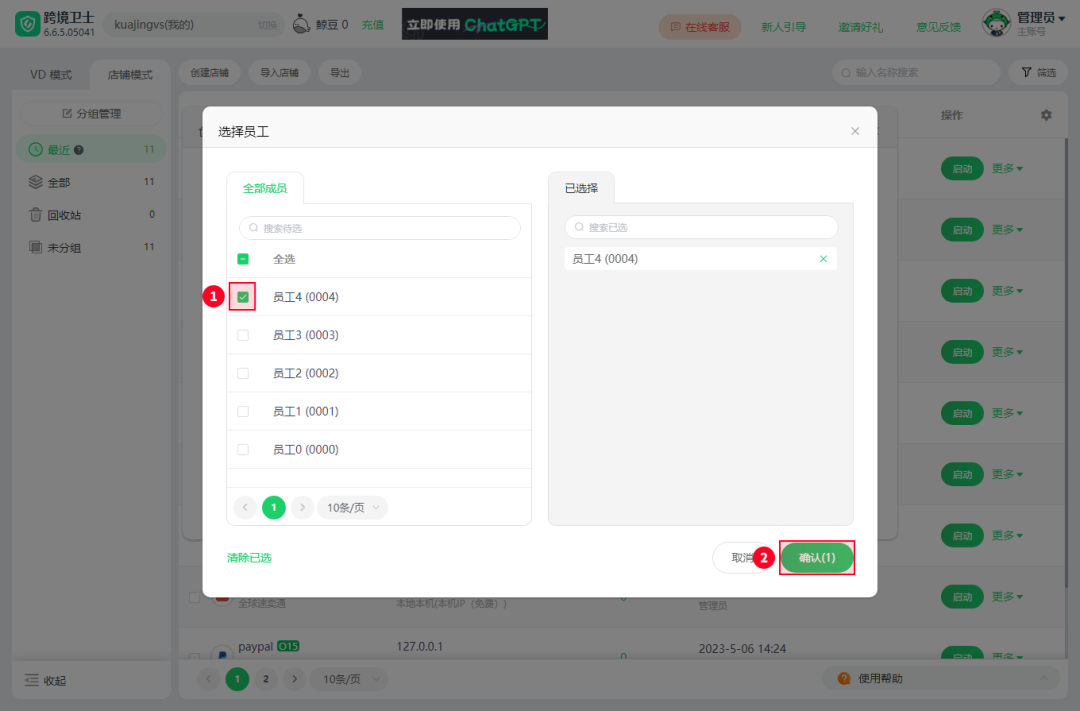This screenshot has height=711, width=1080.
Task: Click the 筛选 filter icon
Action: pos(1028,72)
